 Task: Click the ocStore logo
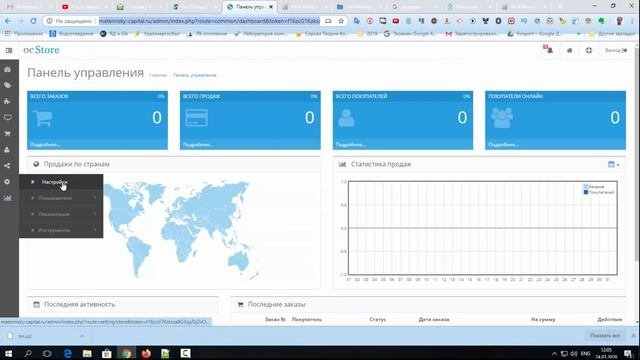tap(41, 50)
